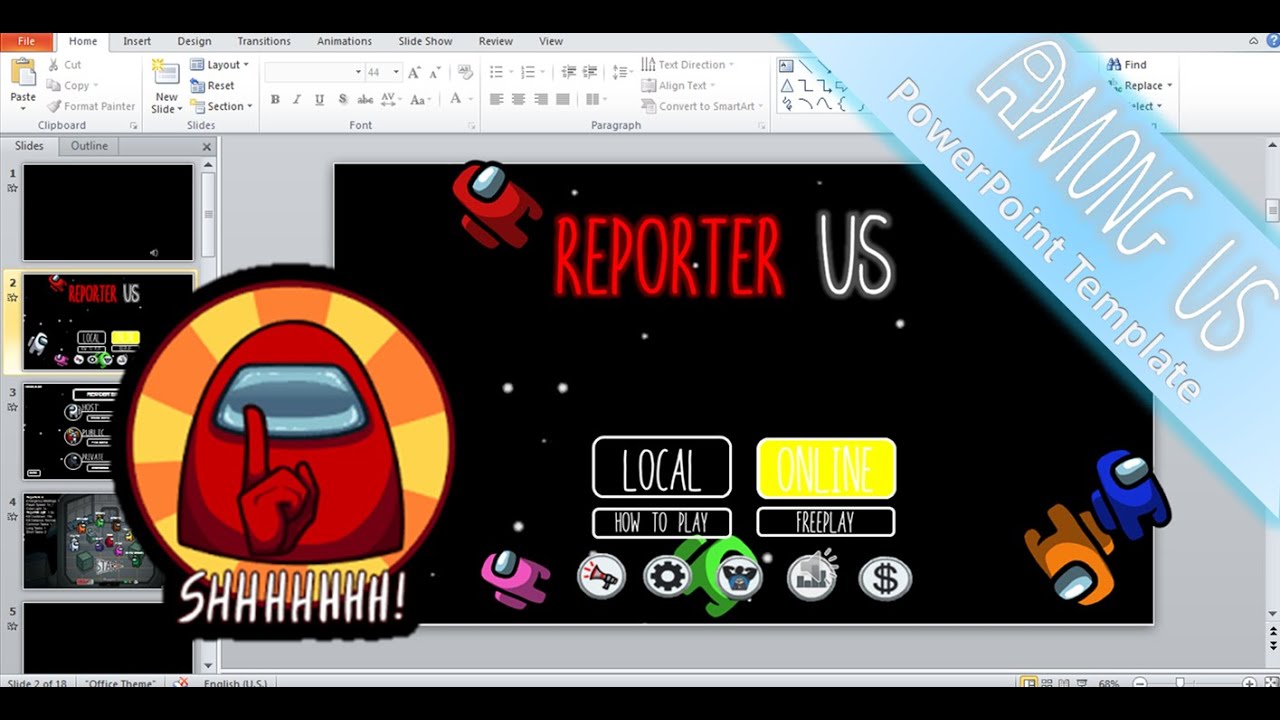
Task: Decrease the list indent level
Action: [569, 72]
